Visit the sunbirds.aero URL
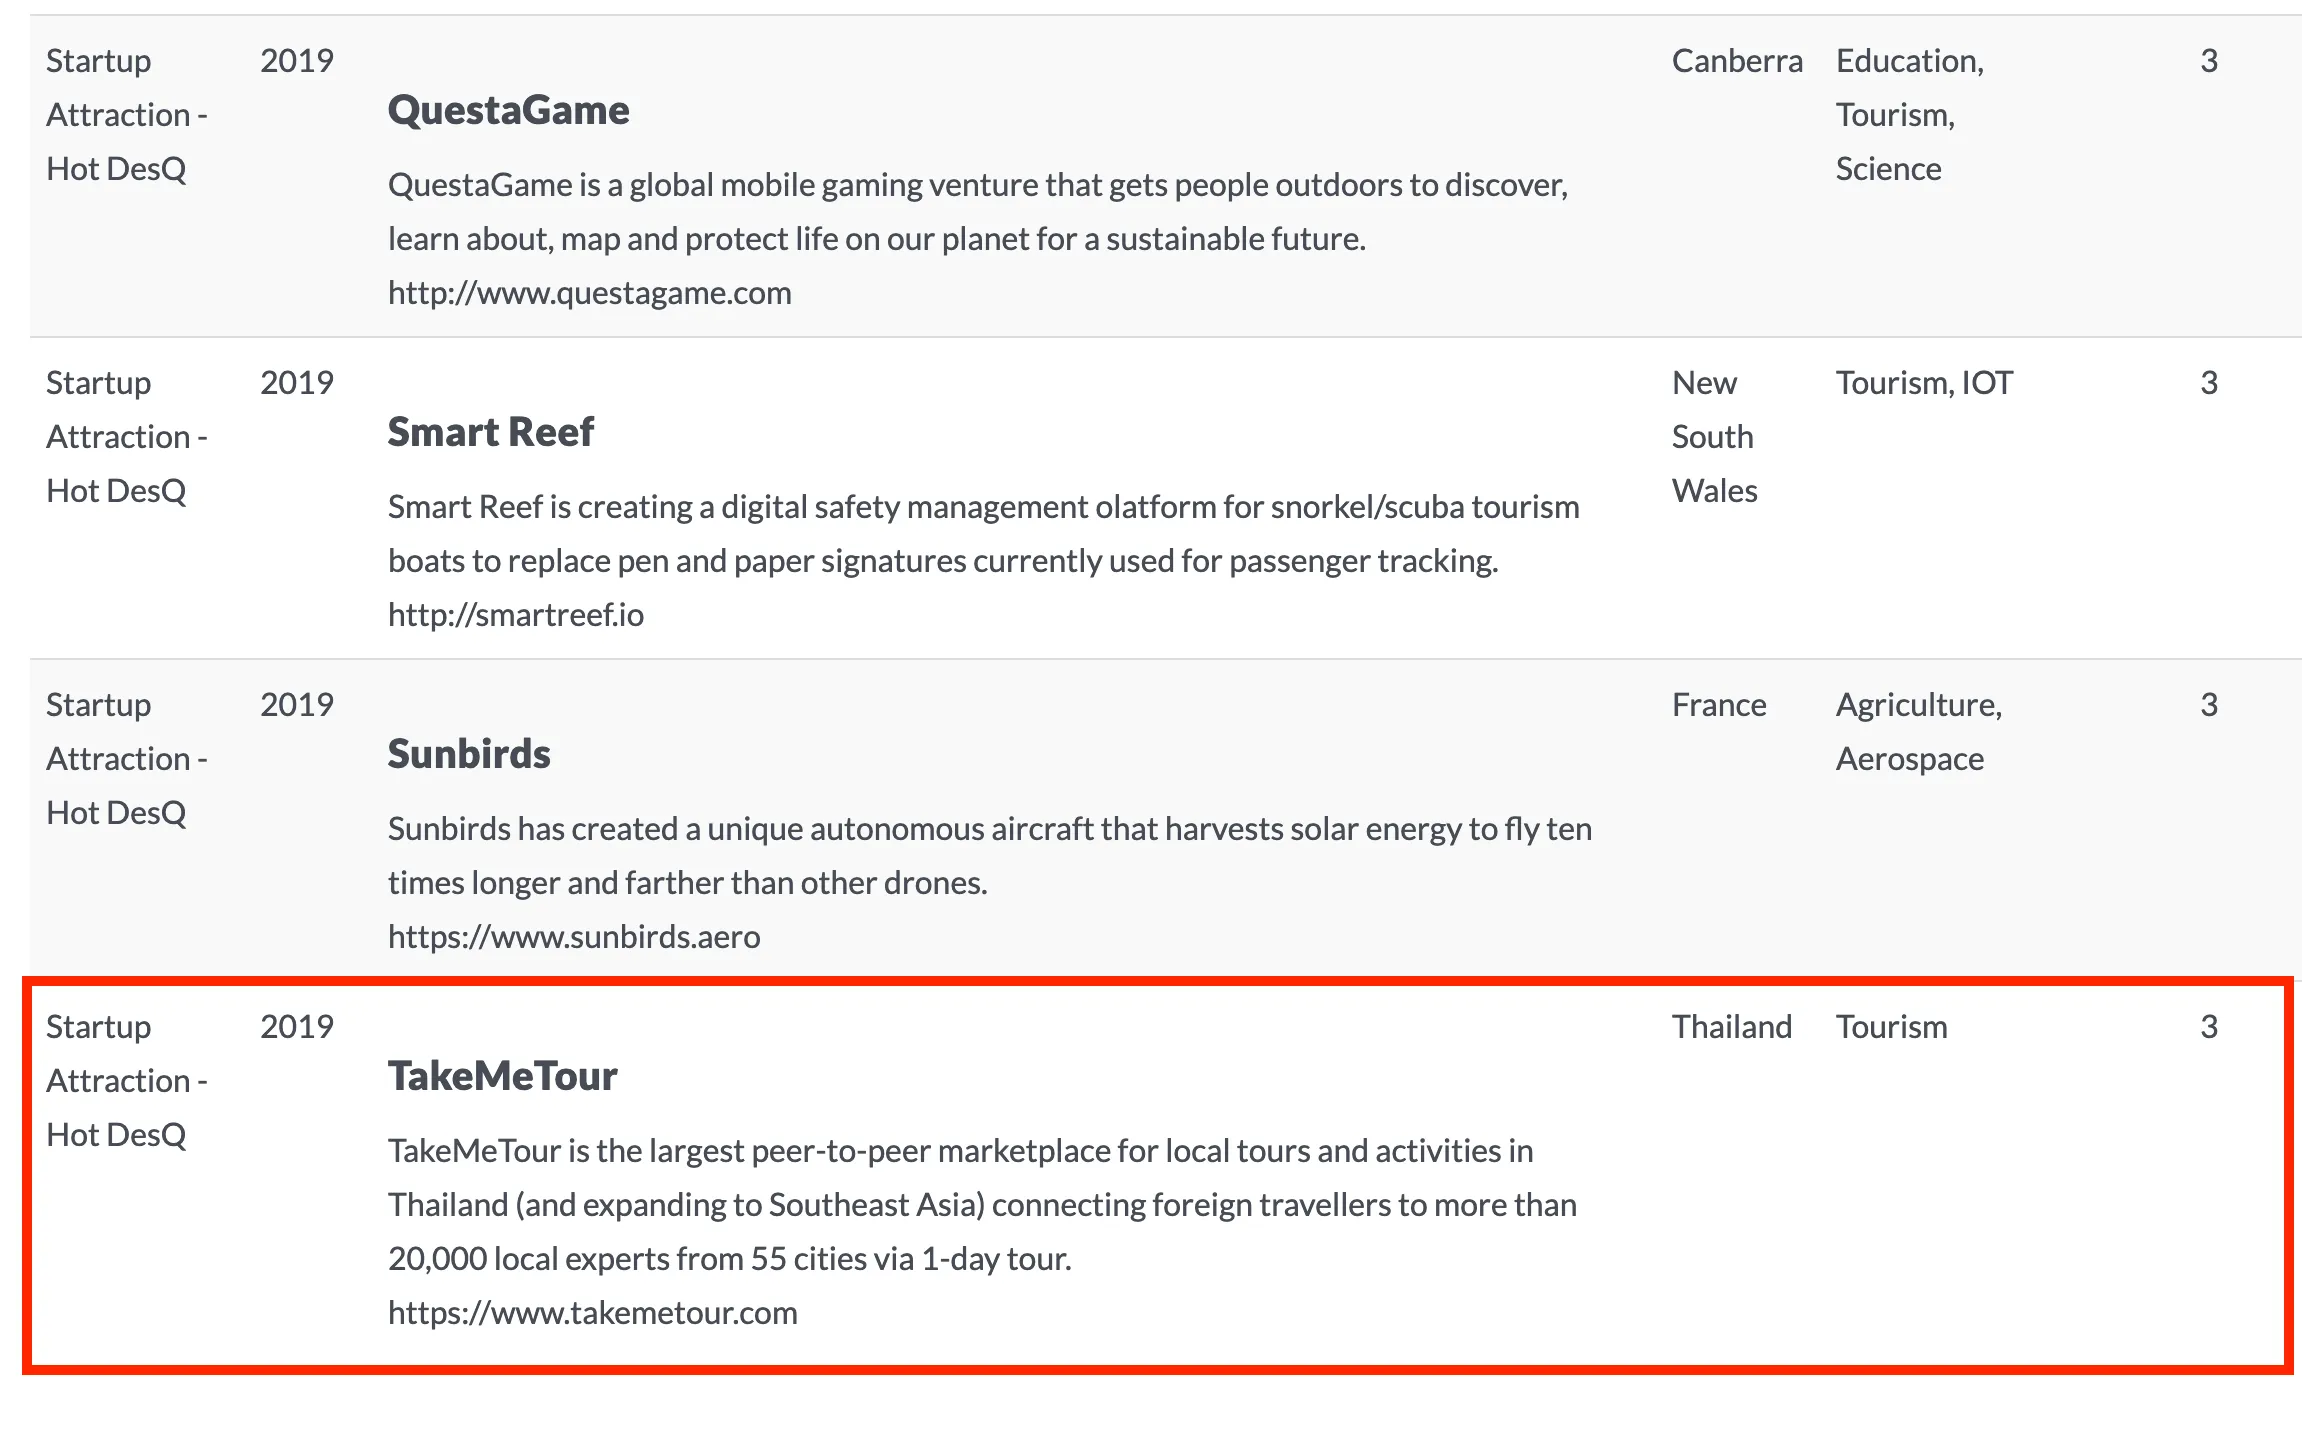The width and height of the screenshot is (2302, 1446). (574, 937)
